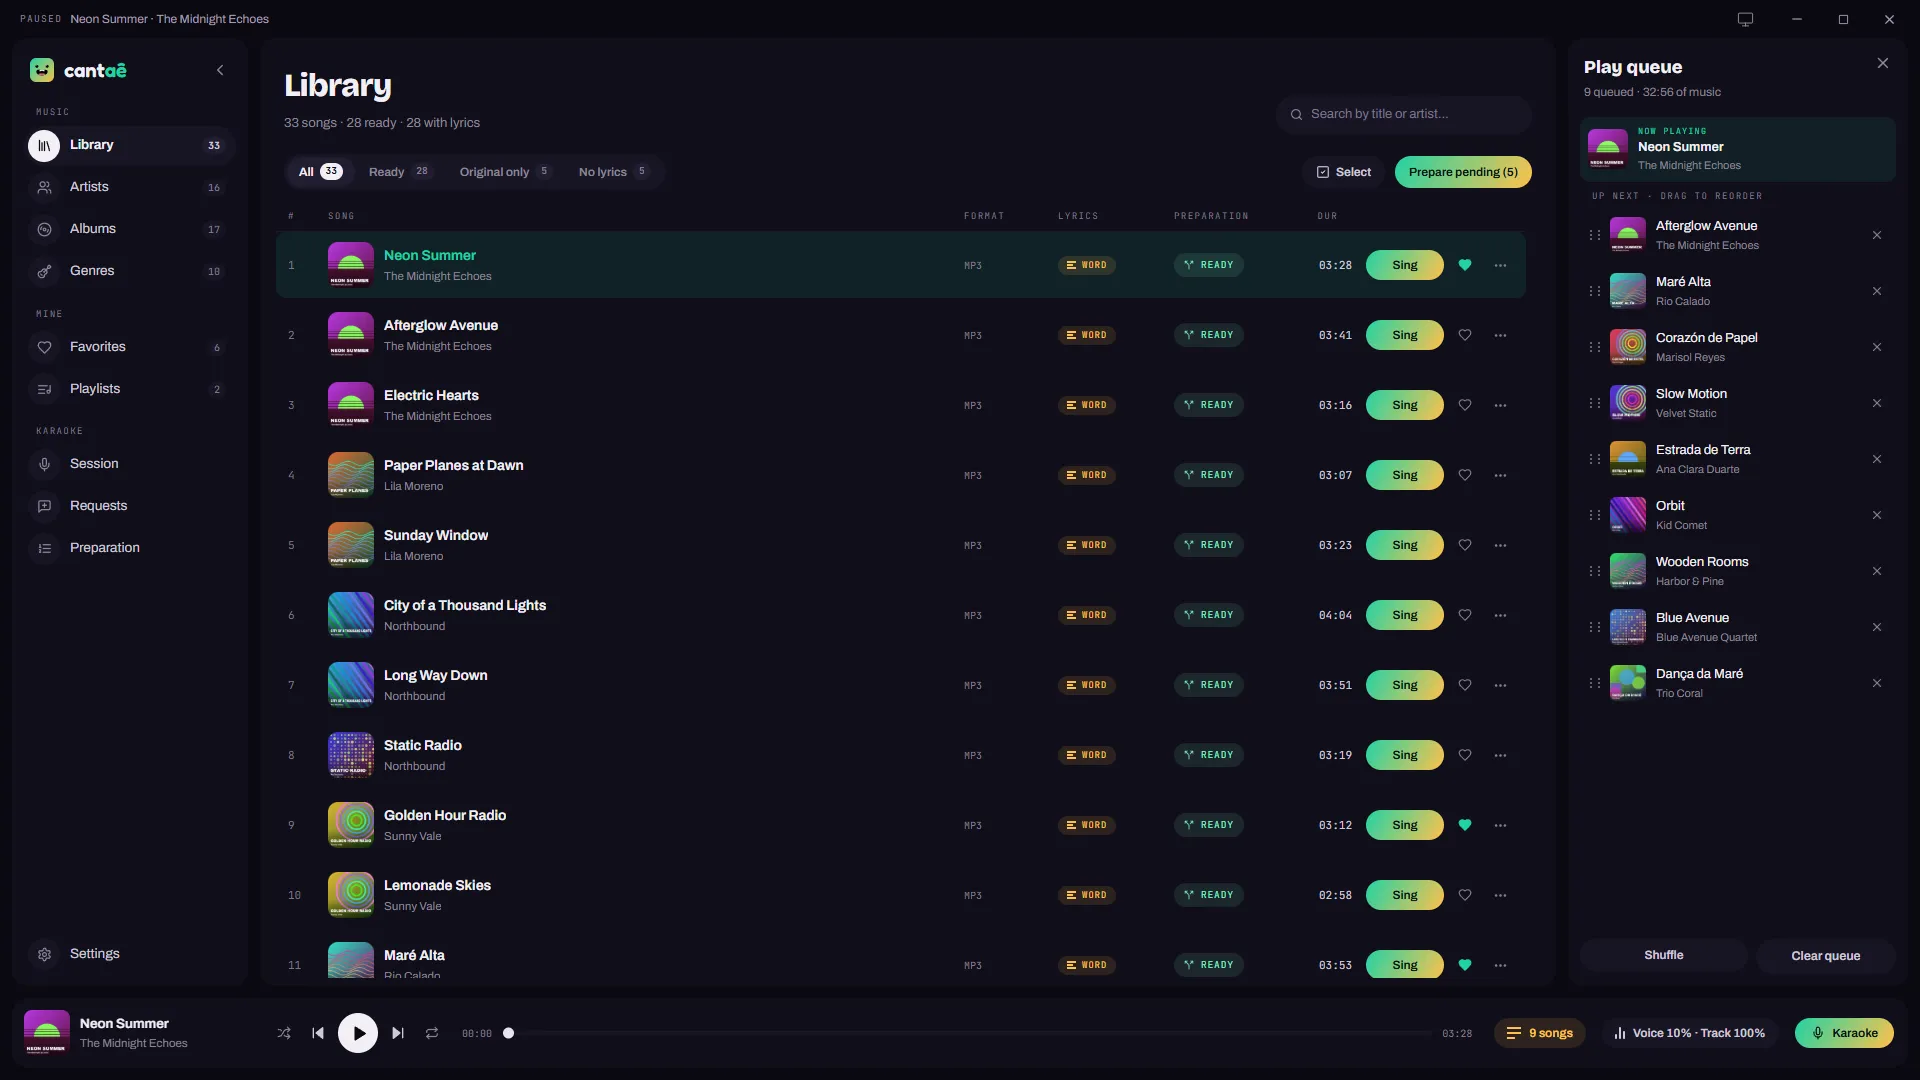This screenshot has width=1920, height=1080.
Task: Focus the search by title or artist field
Action: pos(1404,114)
